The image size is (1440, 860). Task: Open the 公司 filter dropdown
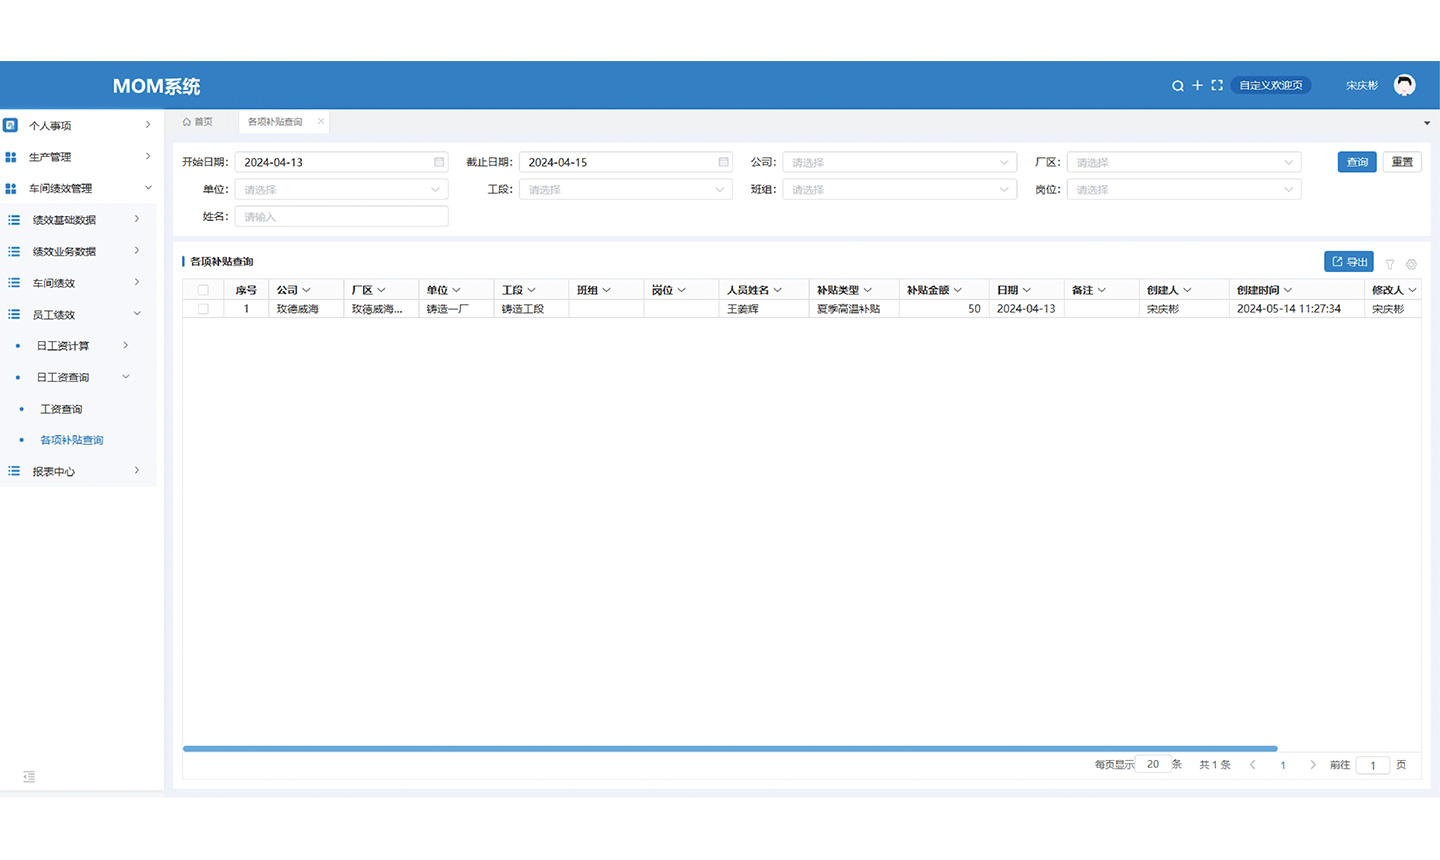(899, 162)
